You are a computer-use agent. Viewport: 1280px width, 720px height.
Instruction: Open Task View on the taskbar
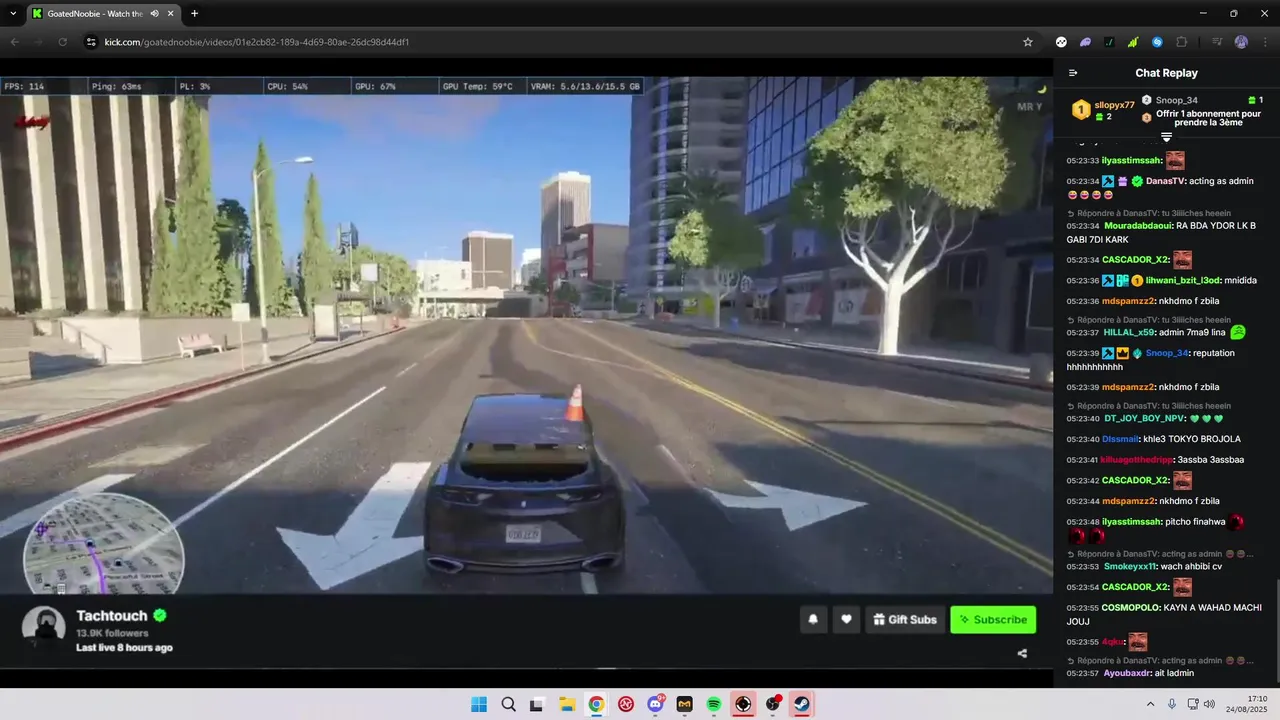click(x=536, y=704)
